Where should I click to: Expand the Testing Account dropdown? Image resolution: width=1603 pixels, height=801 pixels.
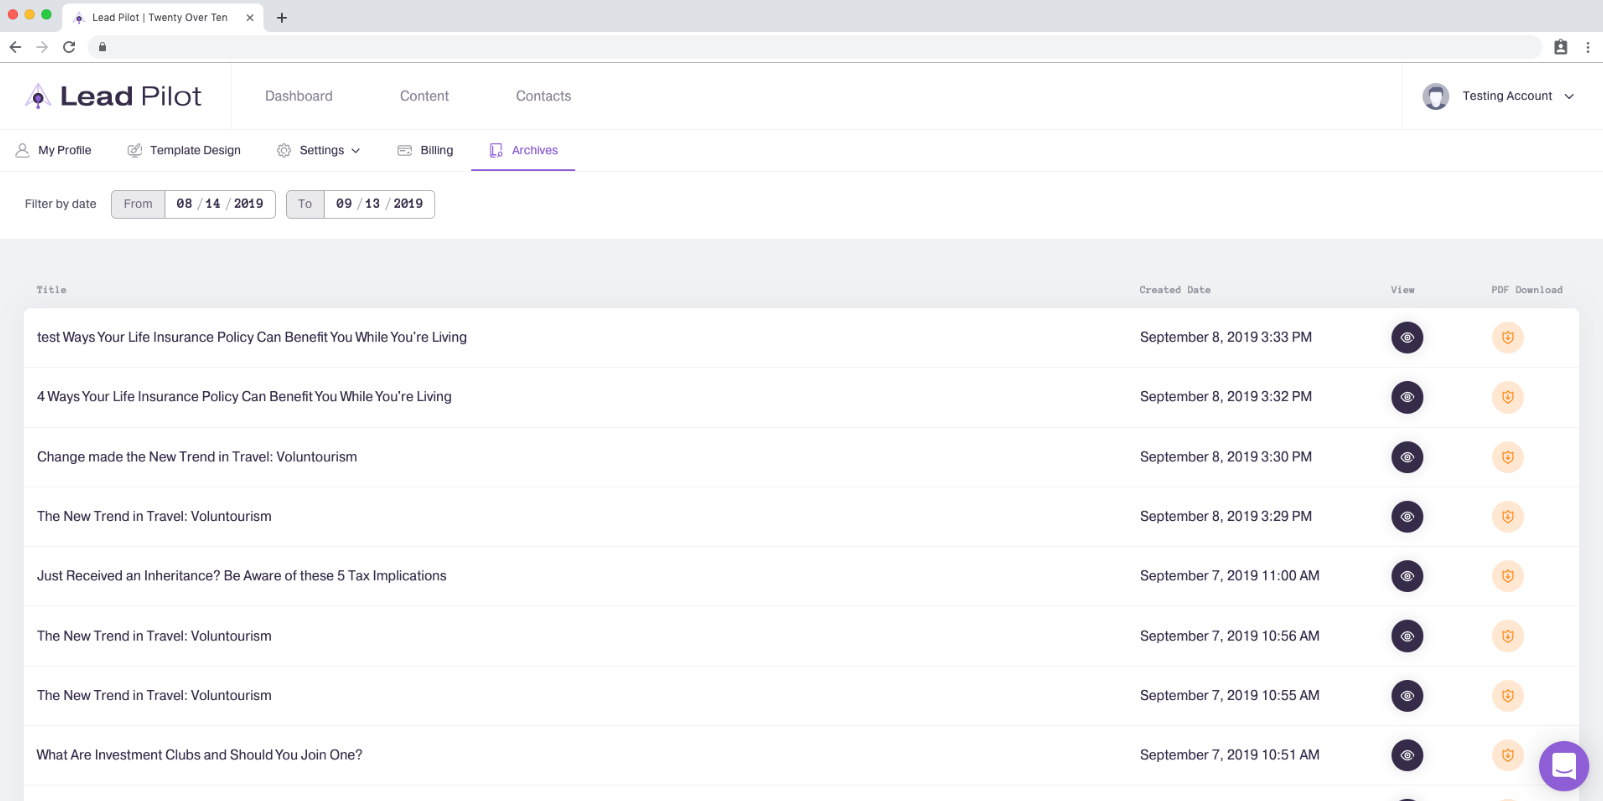click(x=1569, y=96)
